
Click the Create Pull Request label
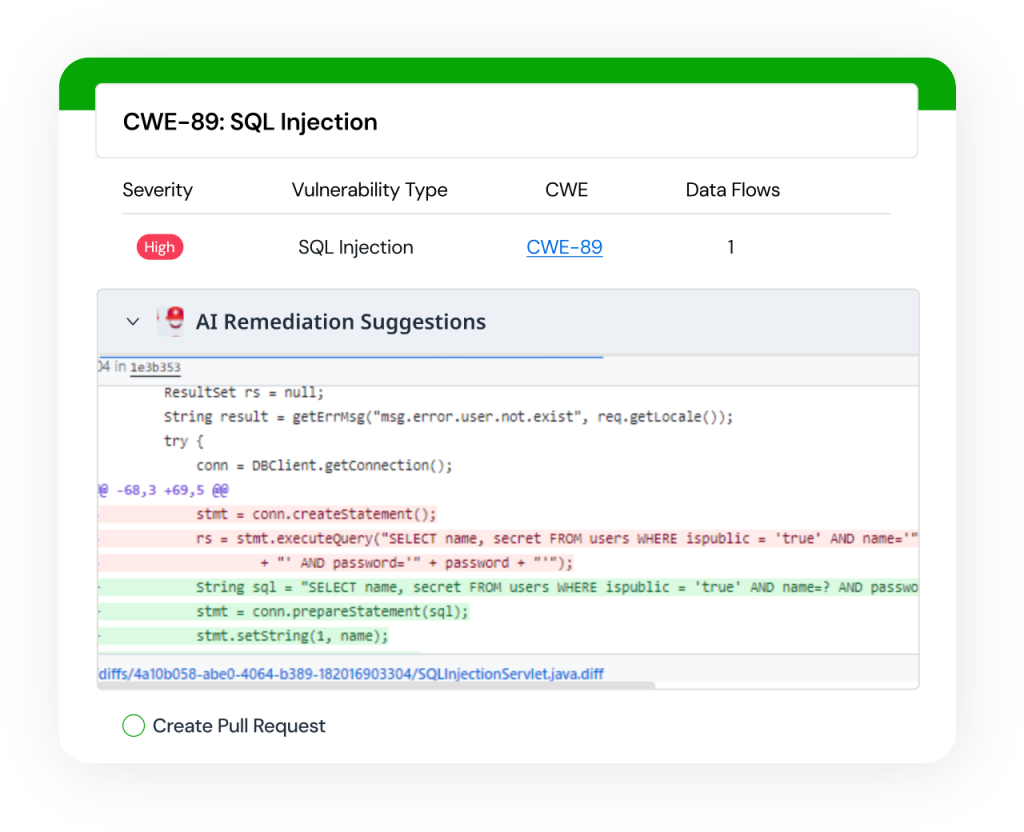coord(239,726)
